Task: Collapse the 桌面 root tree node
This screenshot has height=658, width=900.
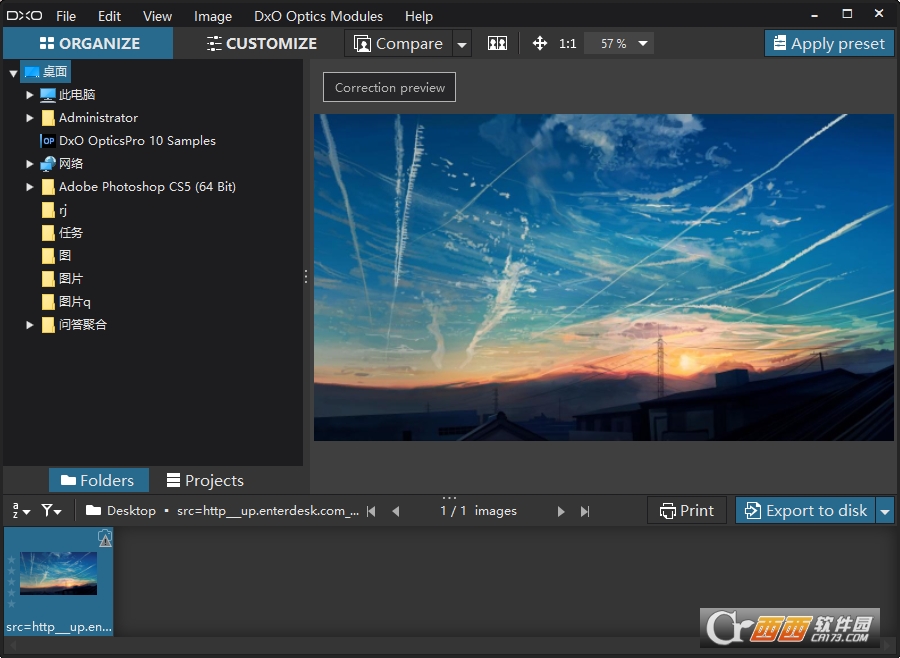Action: [13, 73]
